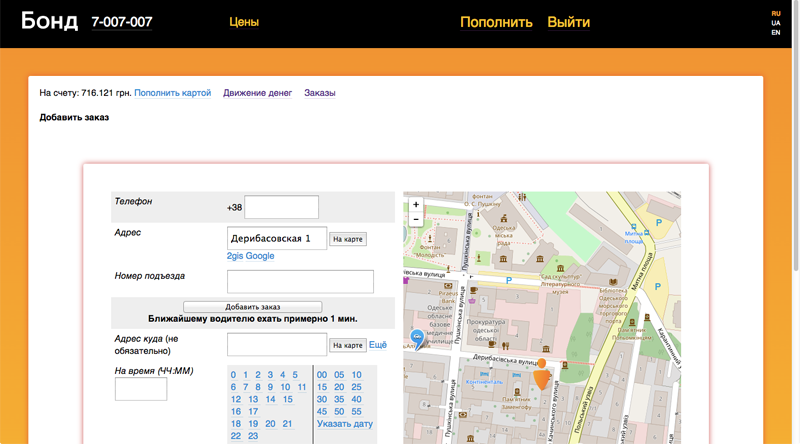
Task: Select the blue car marker on the map
Action: (x=417, y=338)
